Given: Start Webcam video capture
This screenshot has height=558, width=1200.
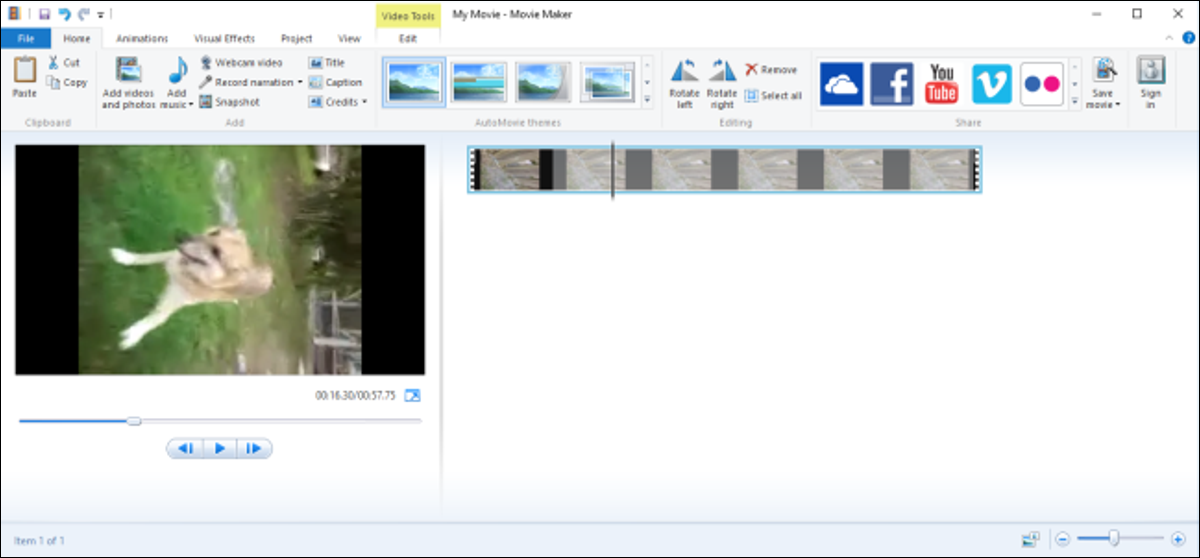Looking at the screenshot, I should pos(241,62).
